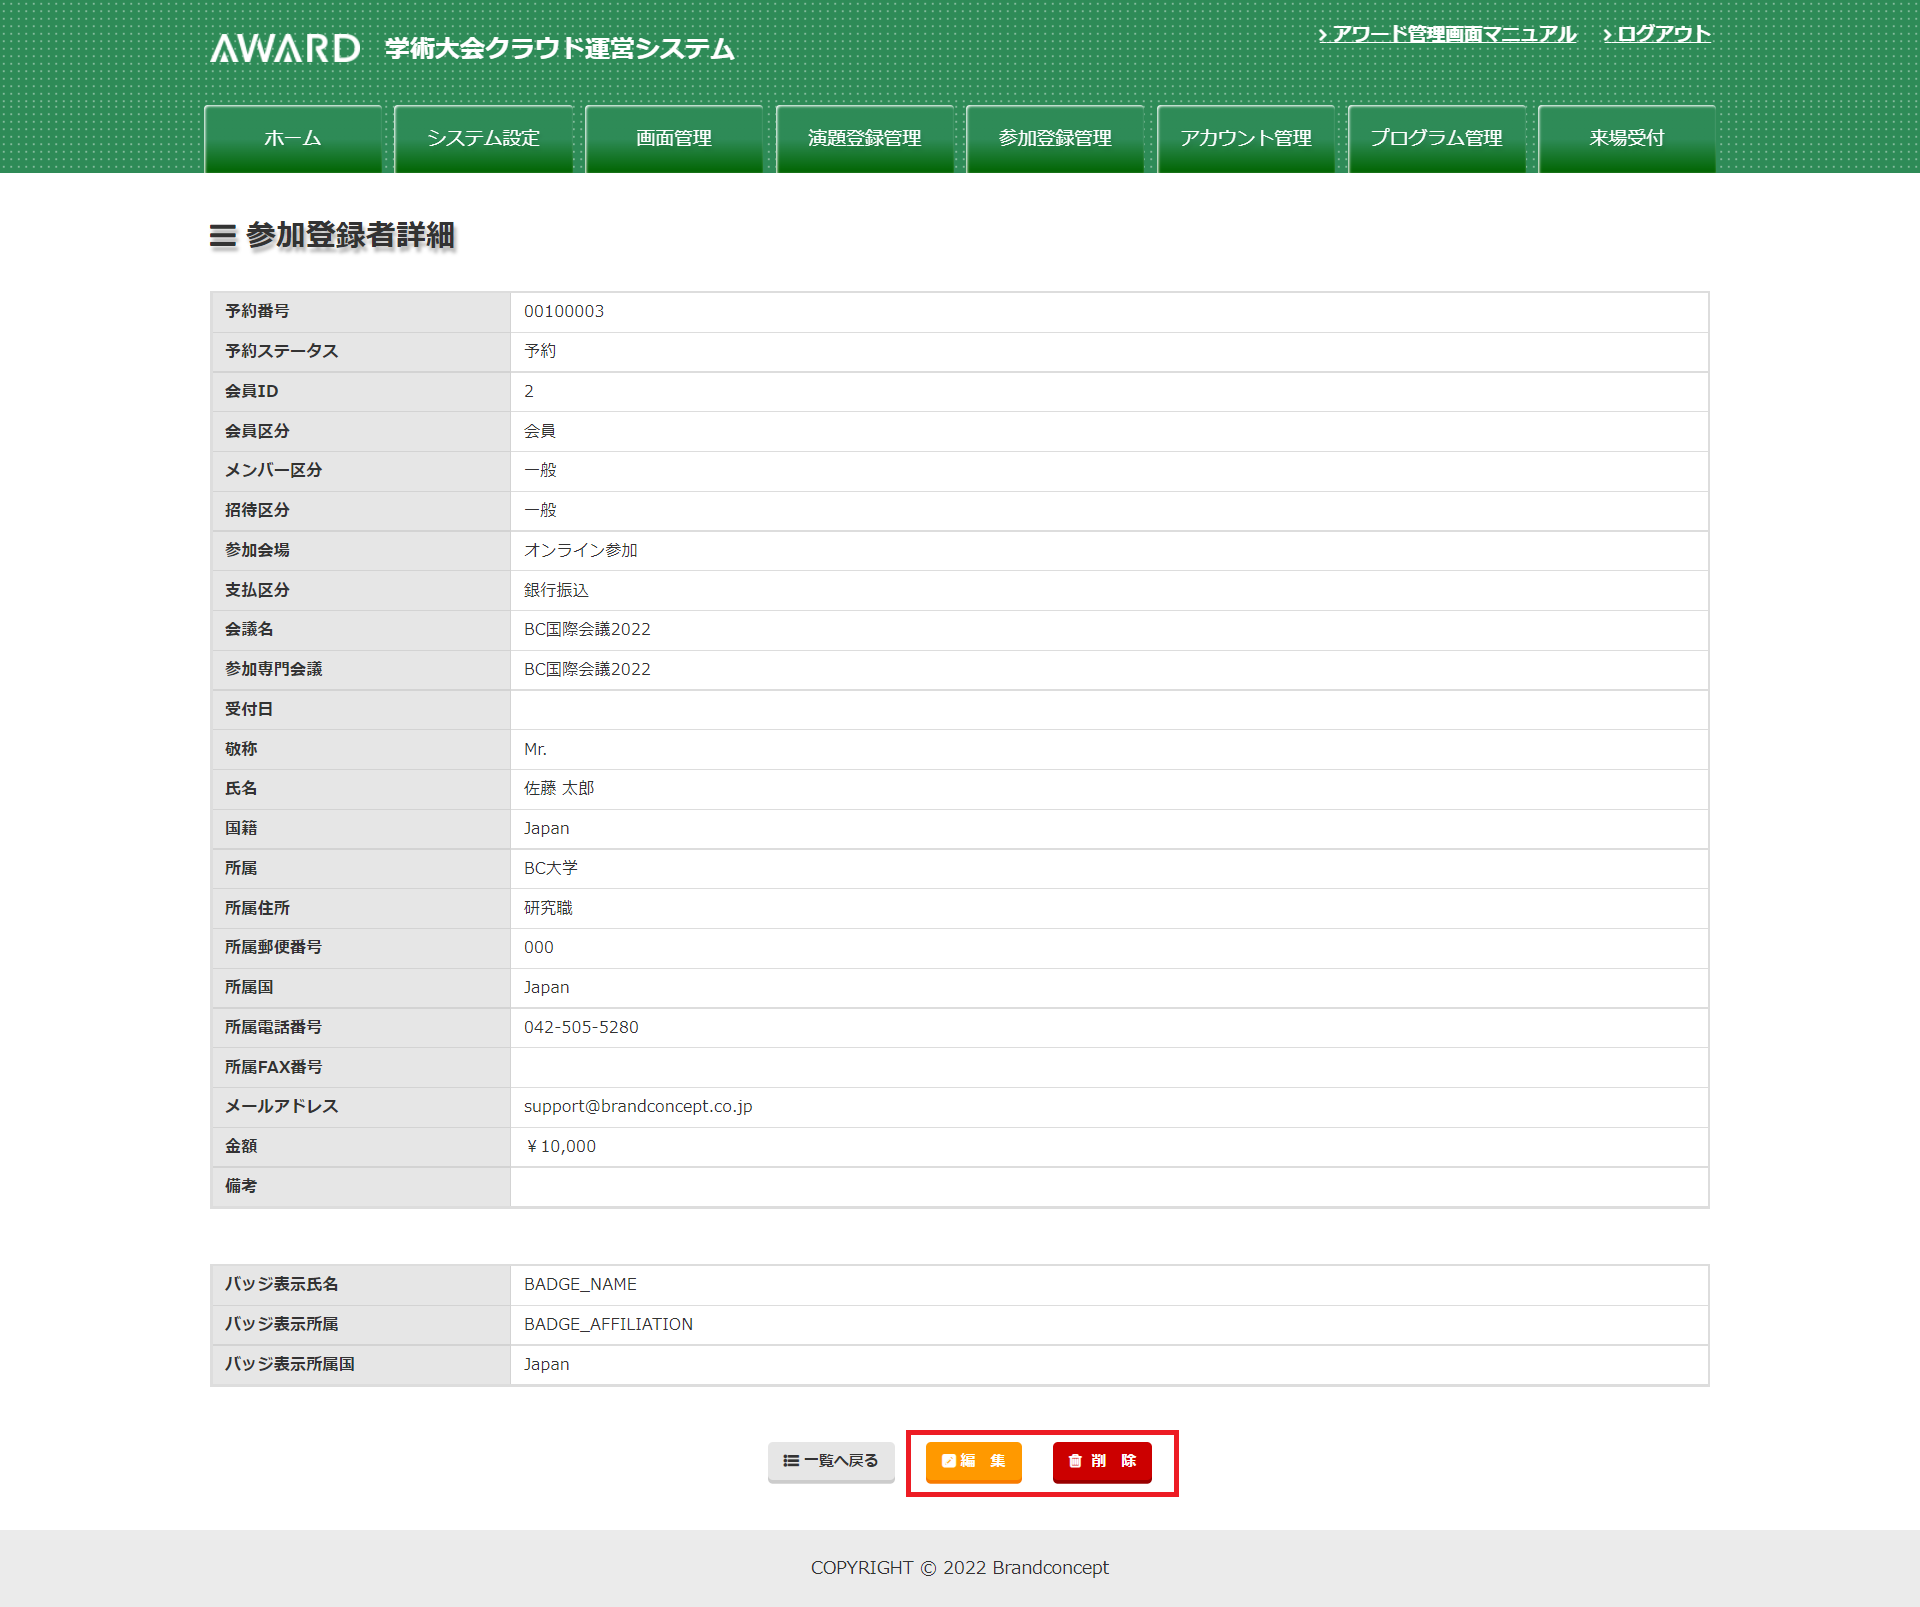Click the pencil icon on 編集 button
1920x1607 pixels.
948,1461
